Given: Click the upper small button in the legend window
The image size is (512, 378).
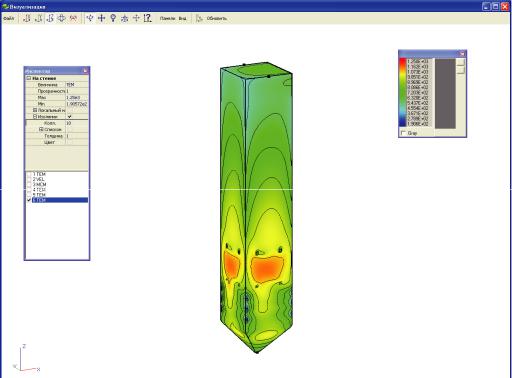Looking at the screenshot, I should [460, 62].
